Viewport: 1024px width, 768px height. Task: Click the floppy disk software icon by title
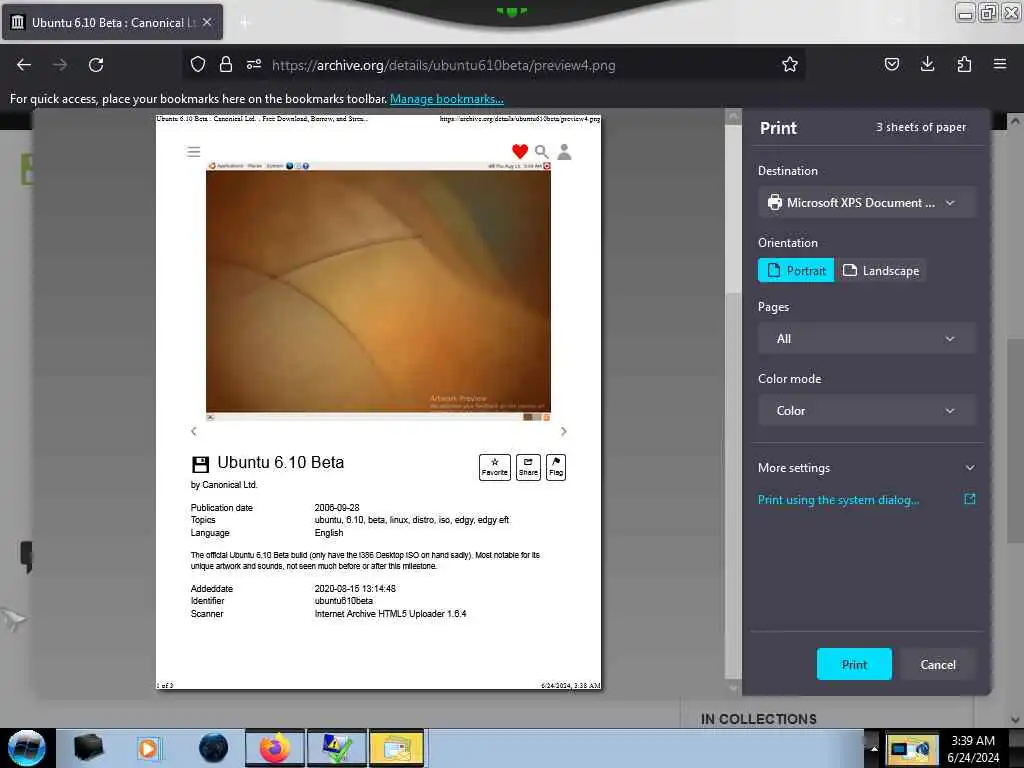tap(200, 464)
